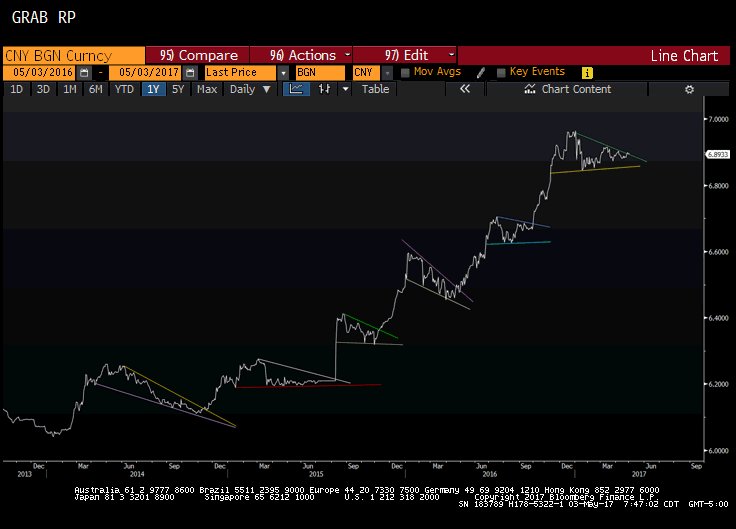Viewport: 736px width, 529px height.
Task: Toggle the Key Events checkbox
Action: click(x=501, y=72)
